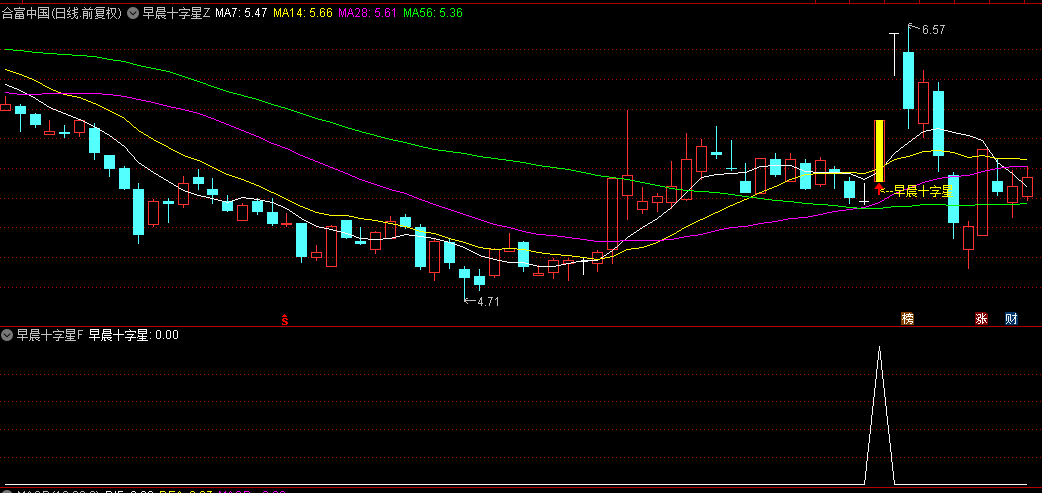This screenshot has width=1042, height=493.
Task: Click the 榜 event marker icon
Action: point(908,319)
